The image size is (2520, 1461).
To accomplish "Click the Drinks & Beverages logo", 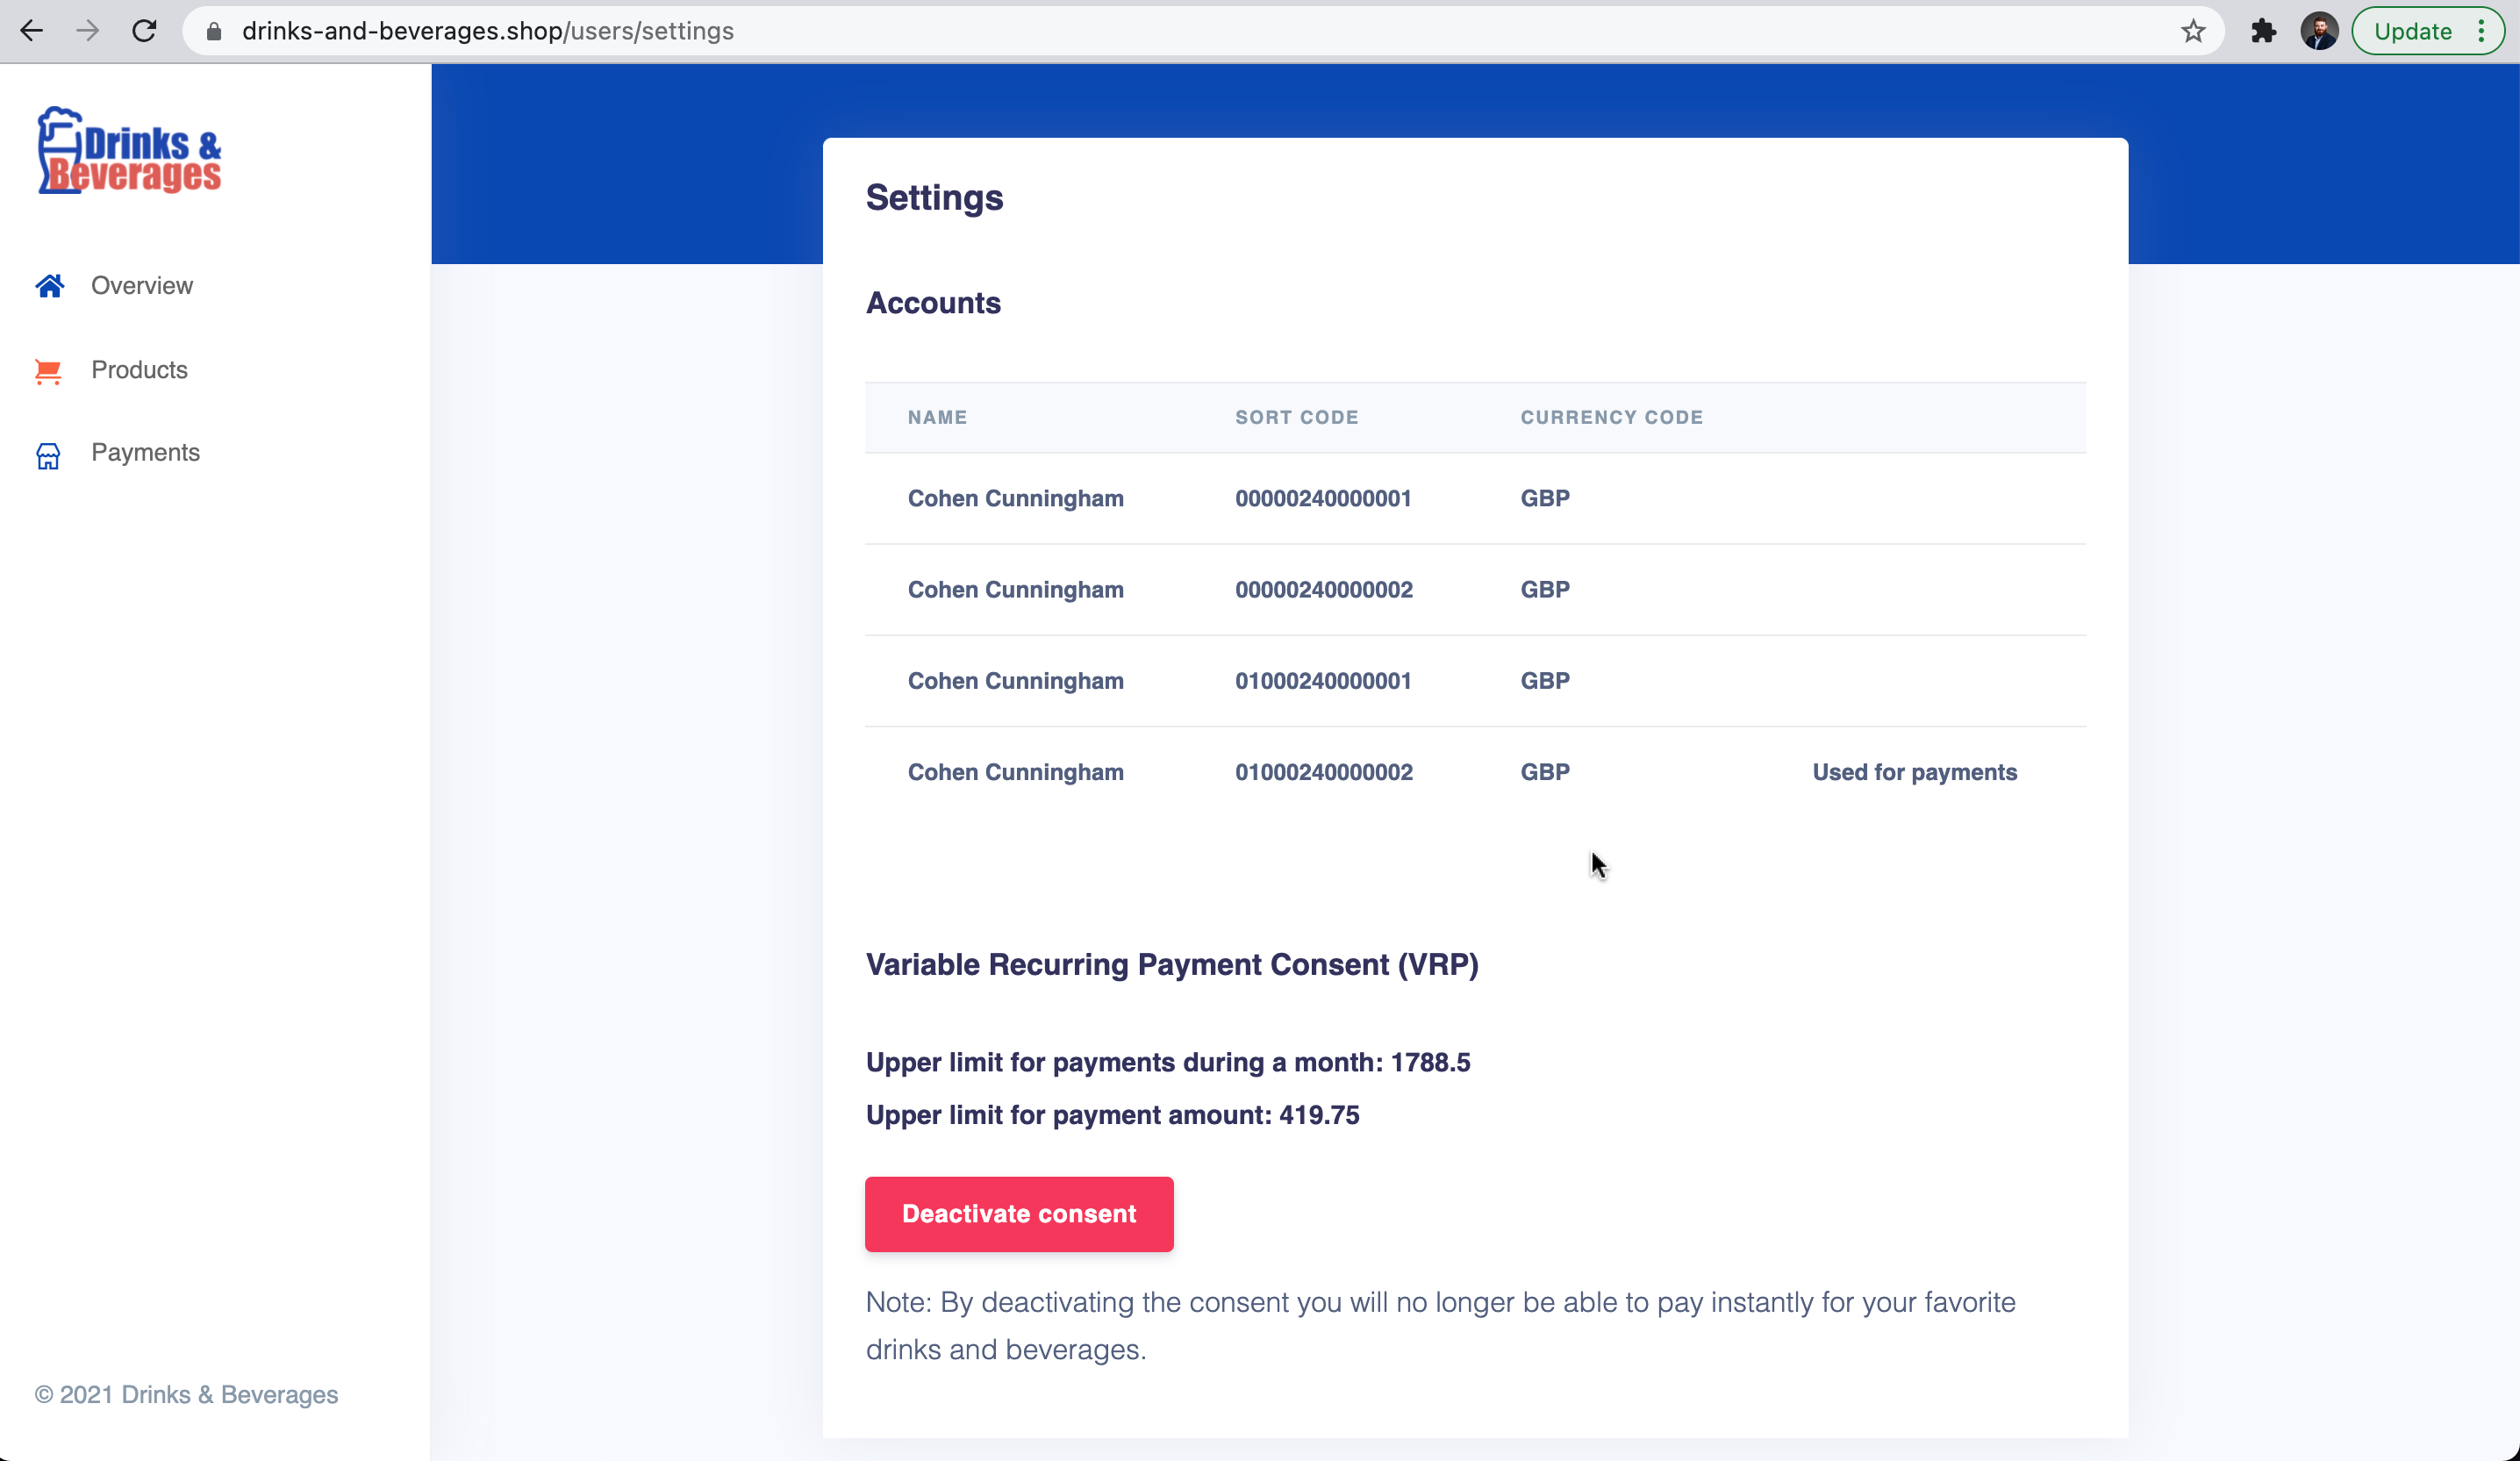I will 130,151.
